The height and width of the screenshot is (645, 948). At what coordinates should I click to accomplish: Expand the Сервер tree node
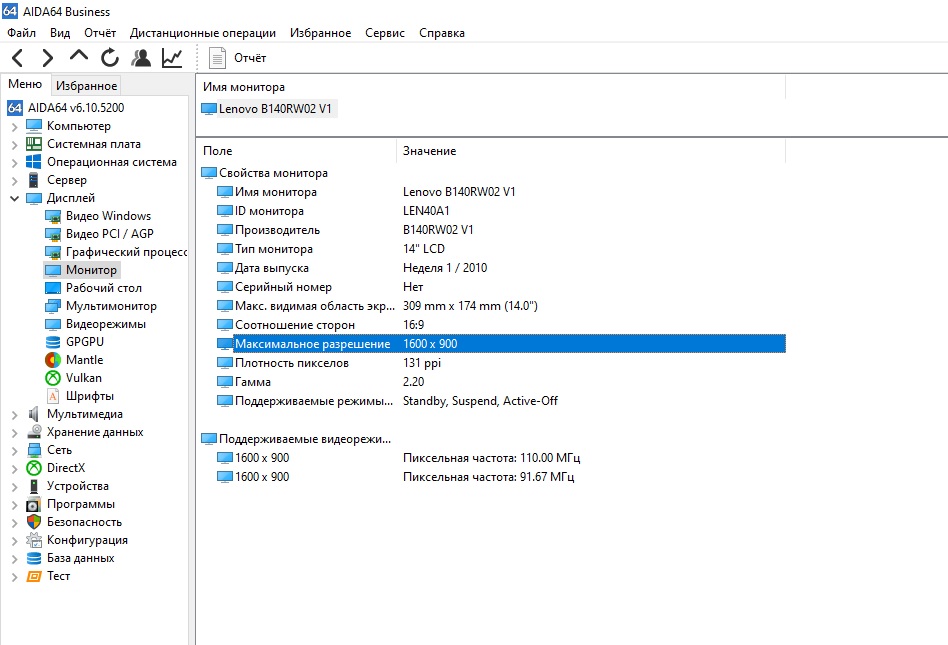click(x=15, y=181)
